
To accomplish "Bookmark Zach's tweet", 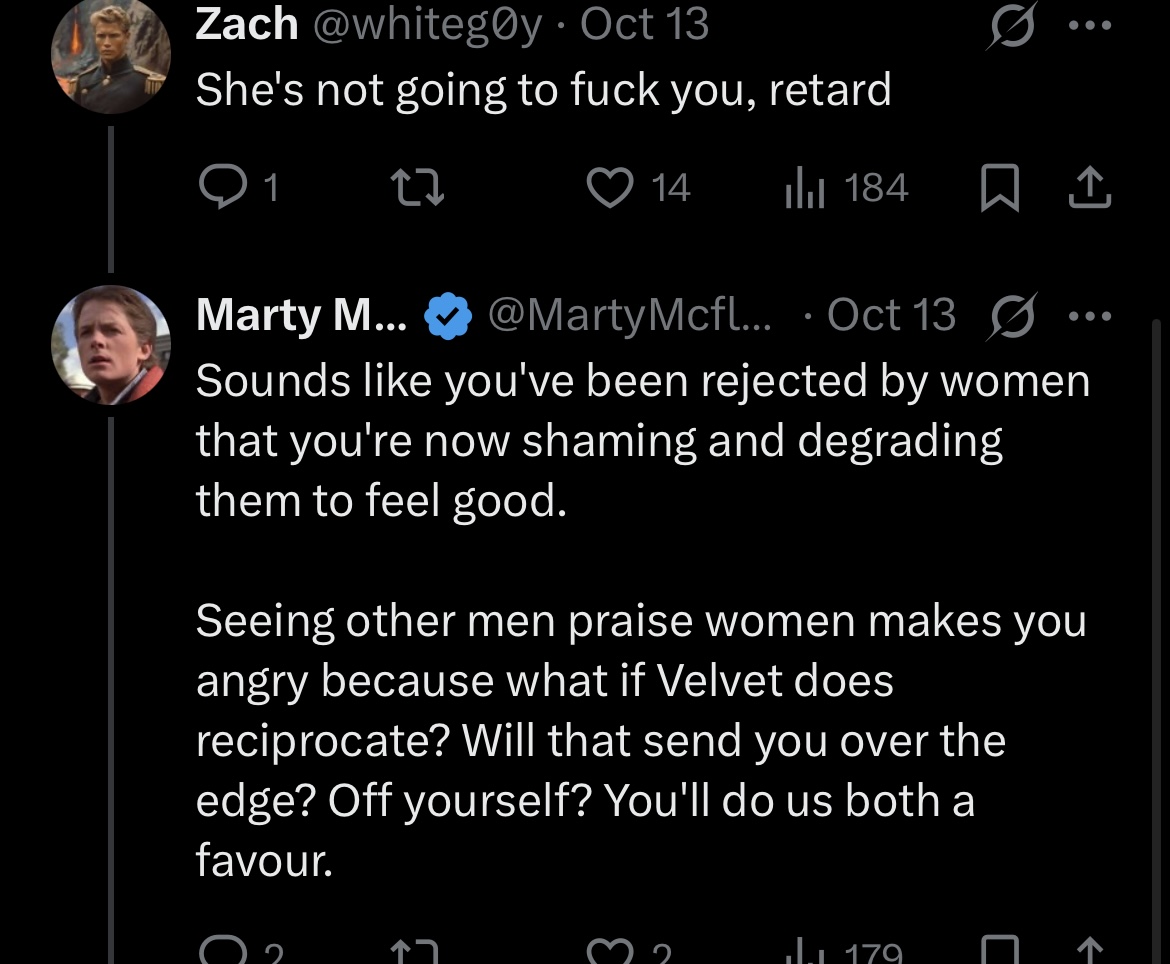I will point(999,187).
